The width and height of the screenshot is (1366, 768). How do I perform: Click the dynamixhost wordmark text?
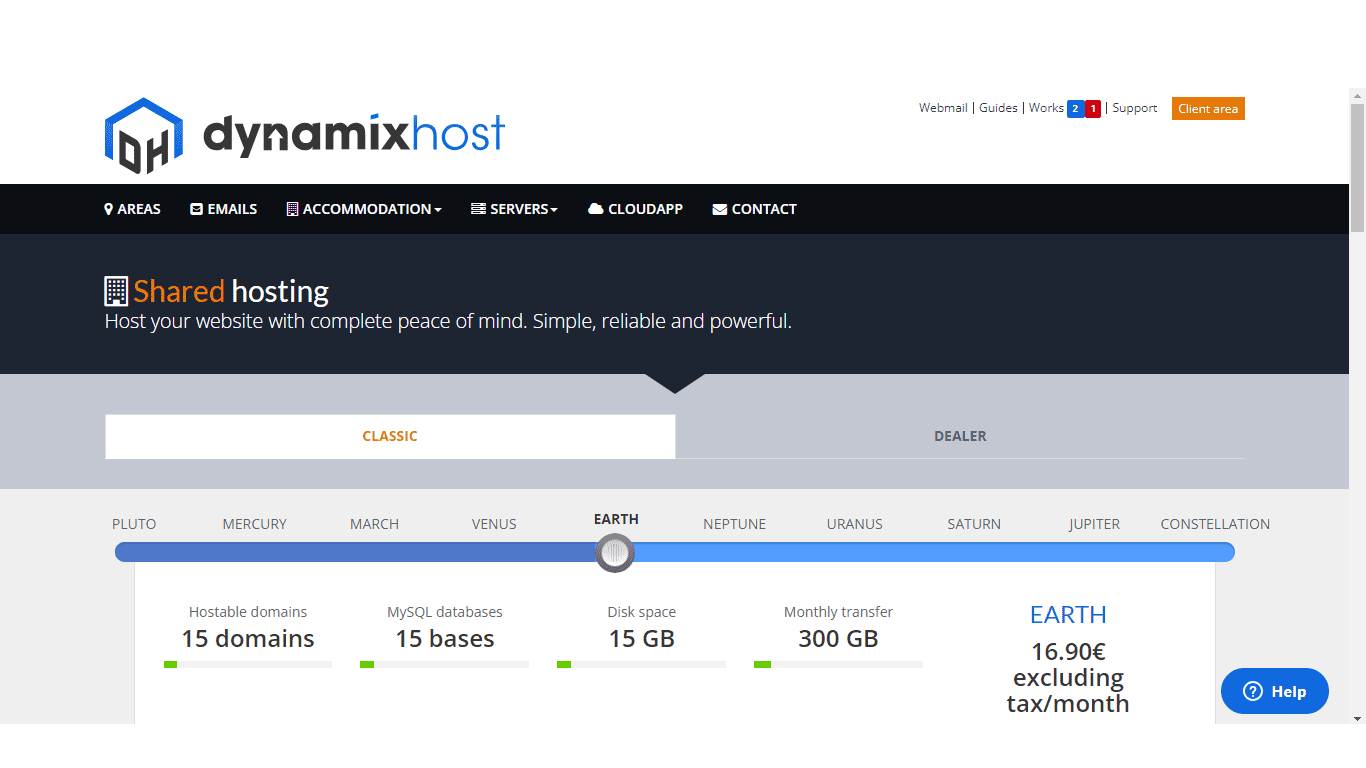click(x=354, y=136)
